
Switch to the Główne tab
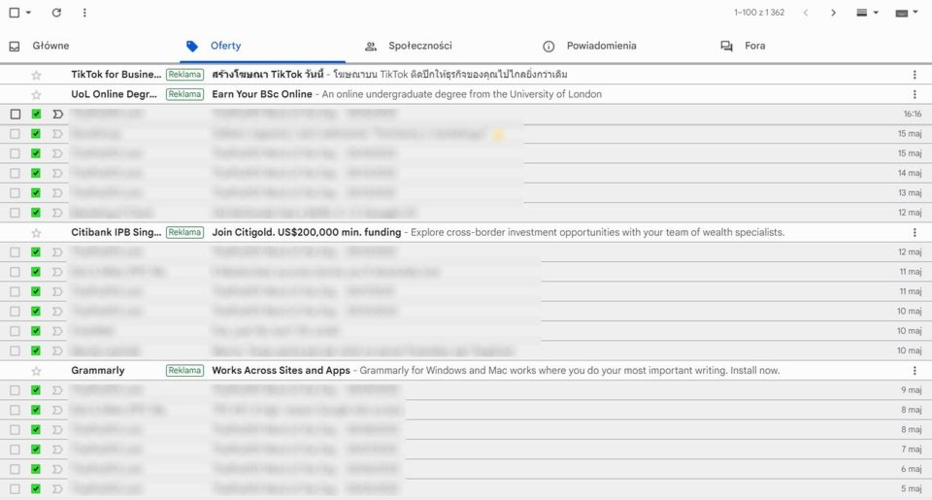[50, 46]
